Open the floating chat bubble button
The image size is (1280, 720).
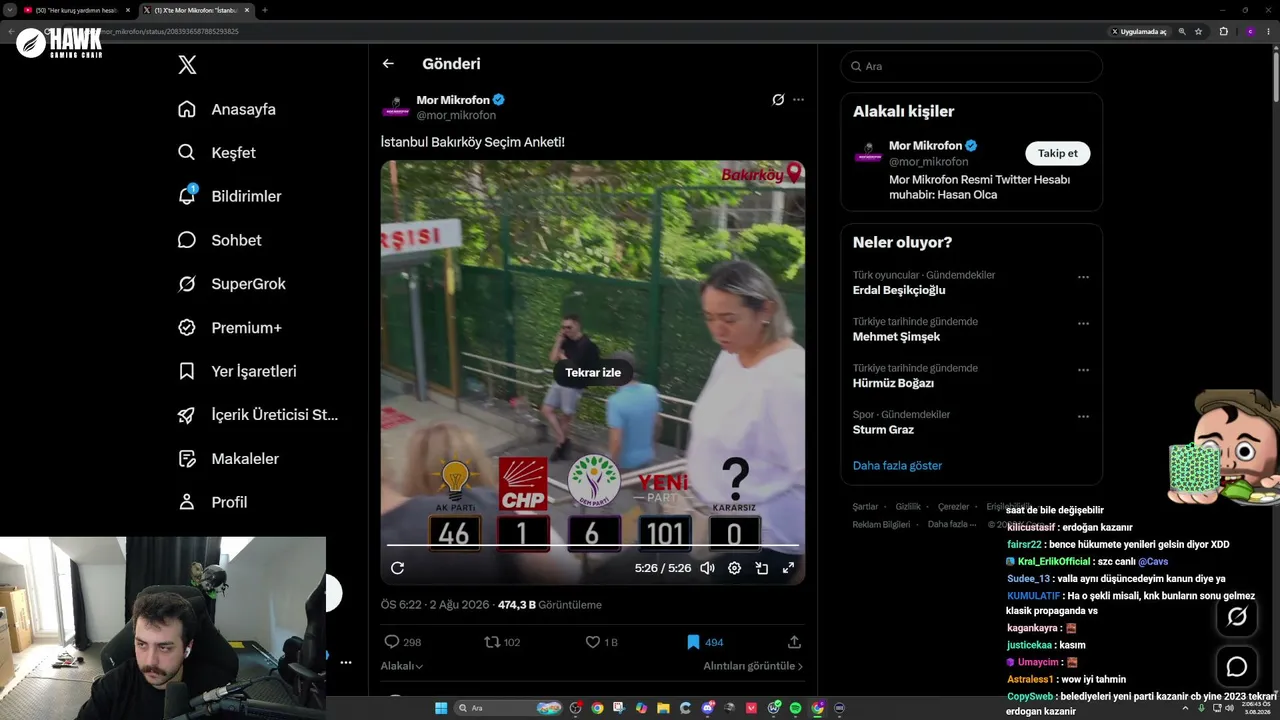point(1237,667)
